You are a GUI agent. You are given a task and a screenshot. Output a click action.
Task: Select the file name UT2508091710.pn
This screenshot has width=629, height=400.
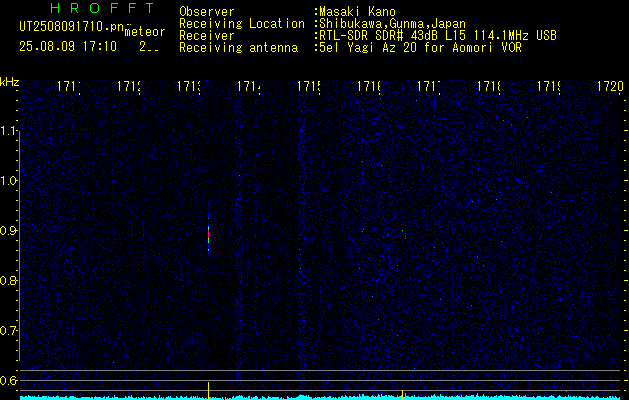pos(71,26)
